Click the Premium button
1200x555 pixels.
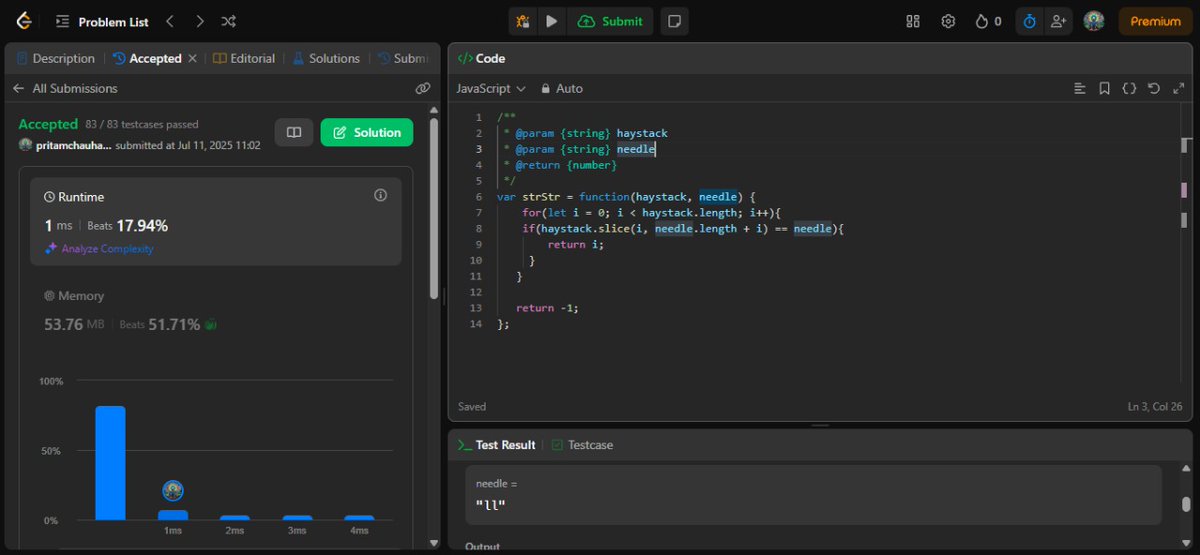tap(1155, 21)
